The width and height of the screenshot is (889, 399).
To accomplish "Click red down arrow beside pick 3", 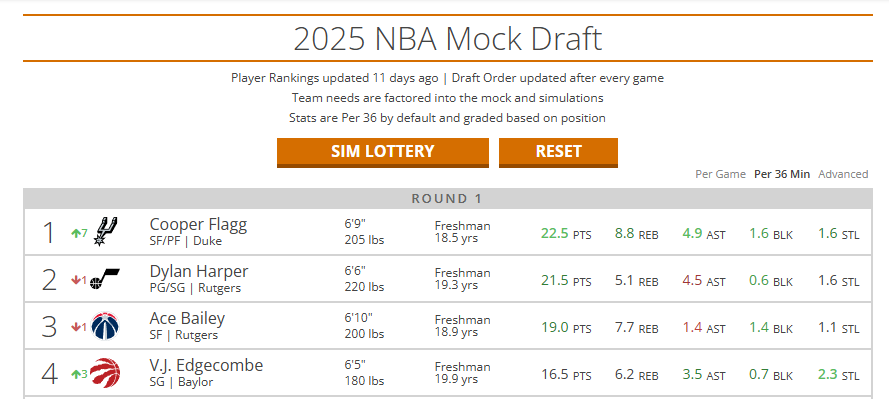I will [75, 327].
